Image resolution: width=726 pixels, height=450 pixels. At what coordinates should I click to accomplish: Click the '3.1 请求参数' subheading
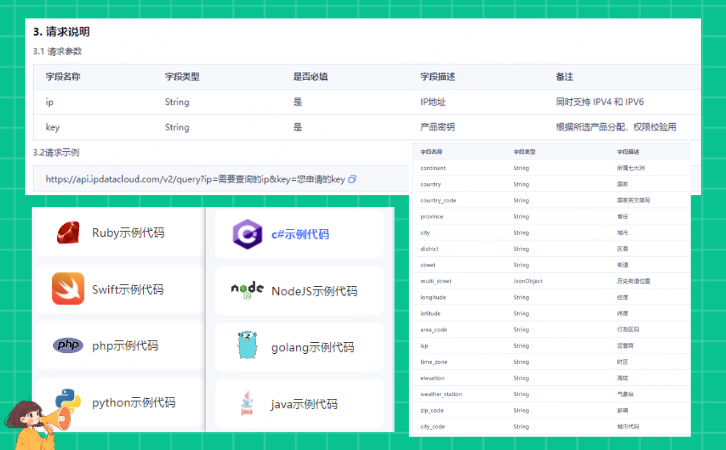57,51
